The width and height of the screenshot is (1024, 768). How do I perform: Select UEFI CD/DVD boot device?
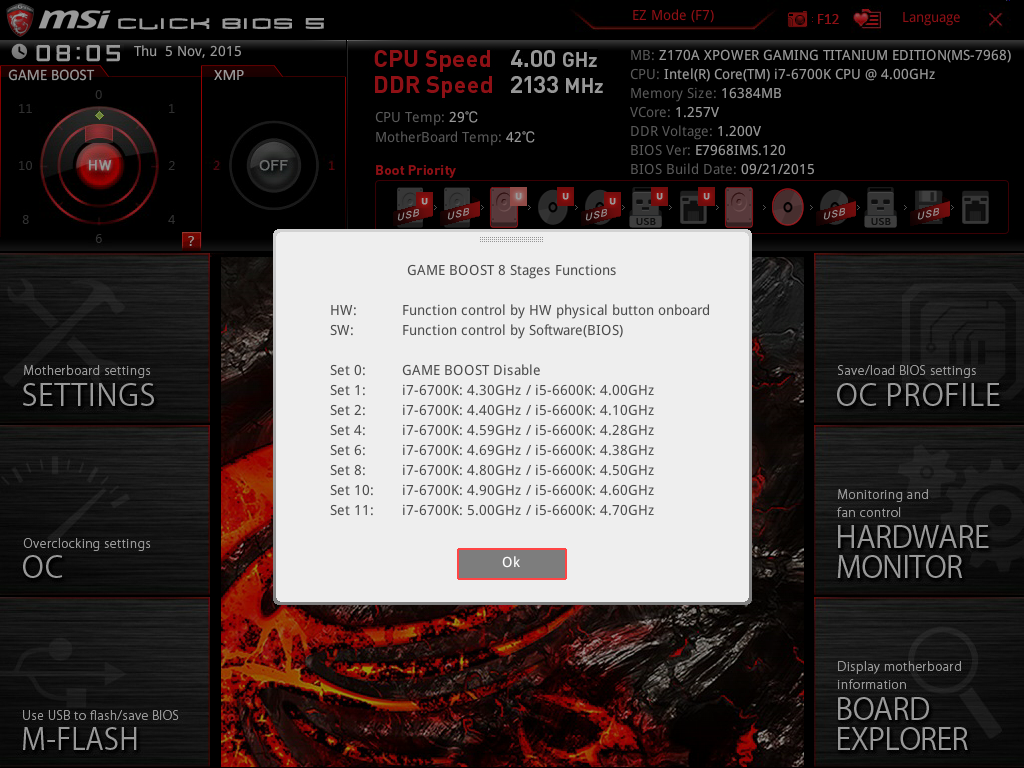click(x=555, y=207)
